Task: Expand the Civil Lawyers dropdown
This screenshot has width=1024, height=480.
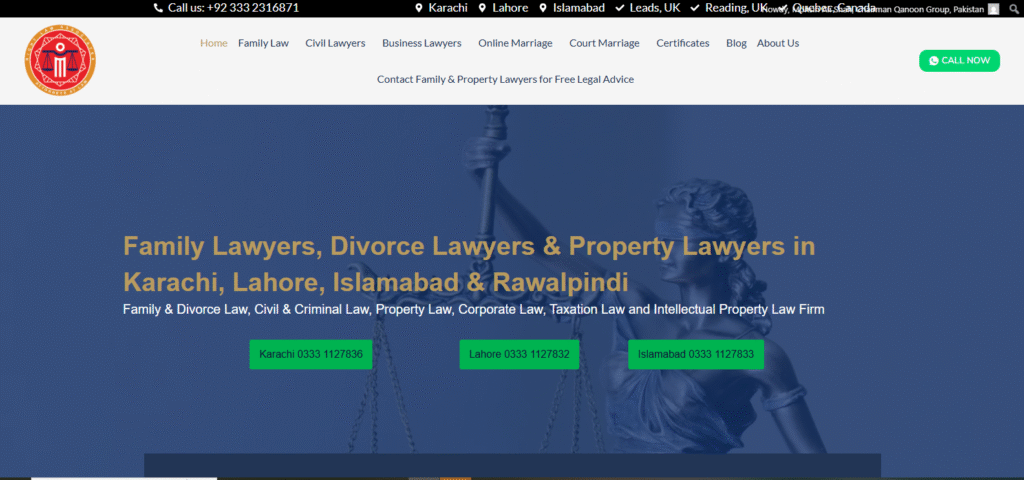Action: 335,43
